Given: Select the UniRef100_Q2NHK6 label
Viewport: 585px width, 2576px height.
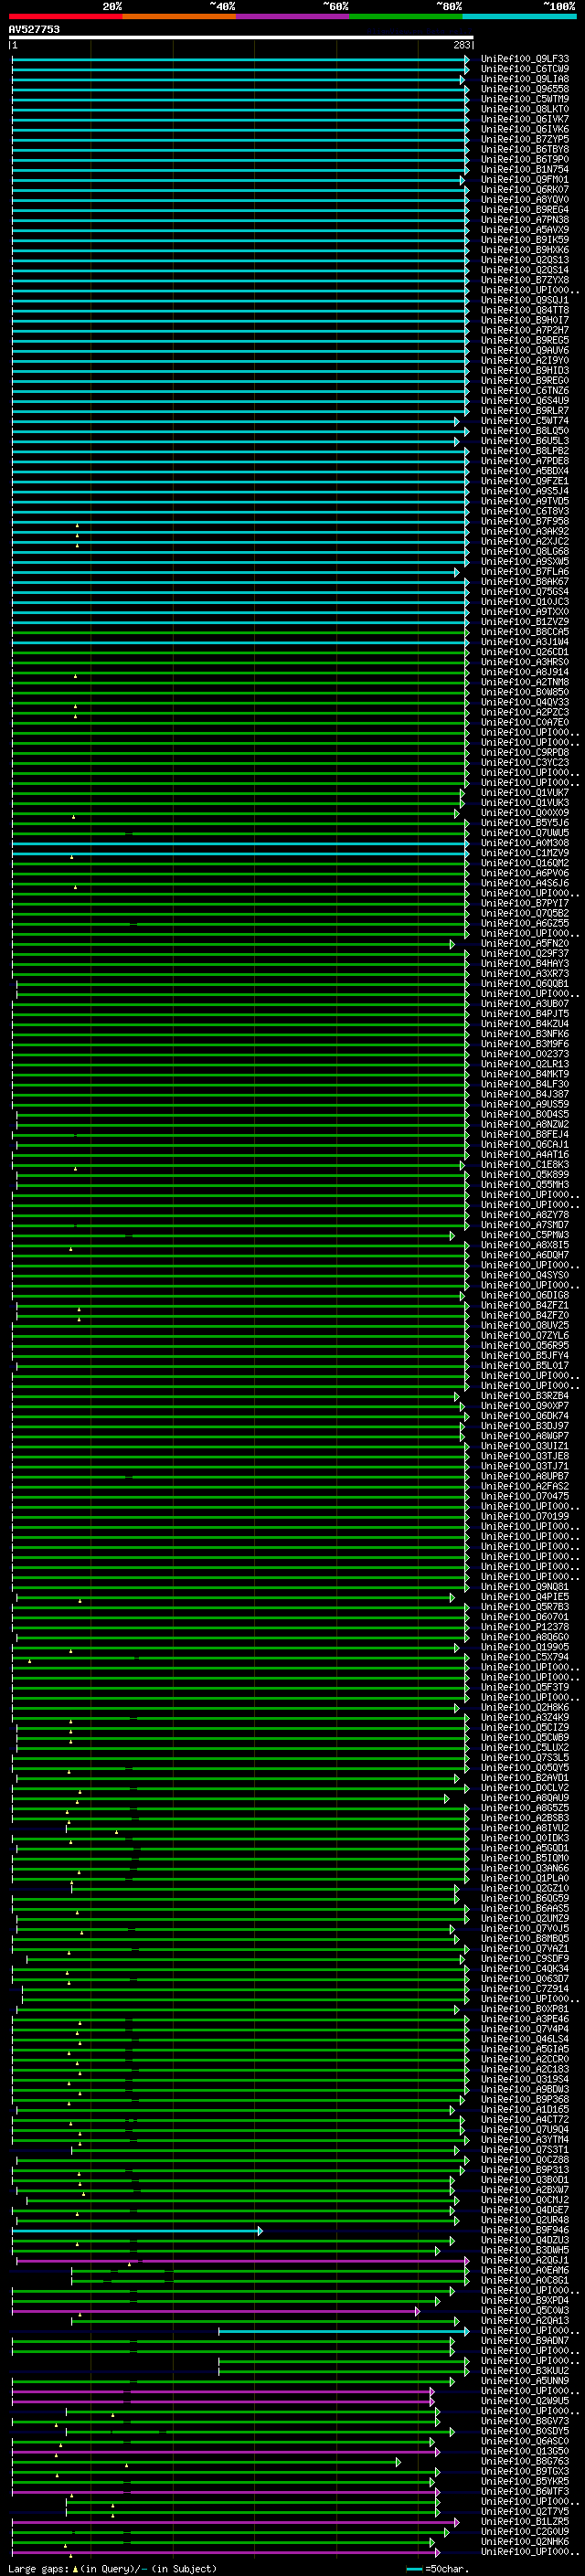Looking at the screenshot, I should pyautogui.click(x=525, y=2542).
